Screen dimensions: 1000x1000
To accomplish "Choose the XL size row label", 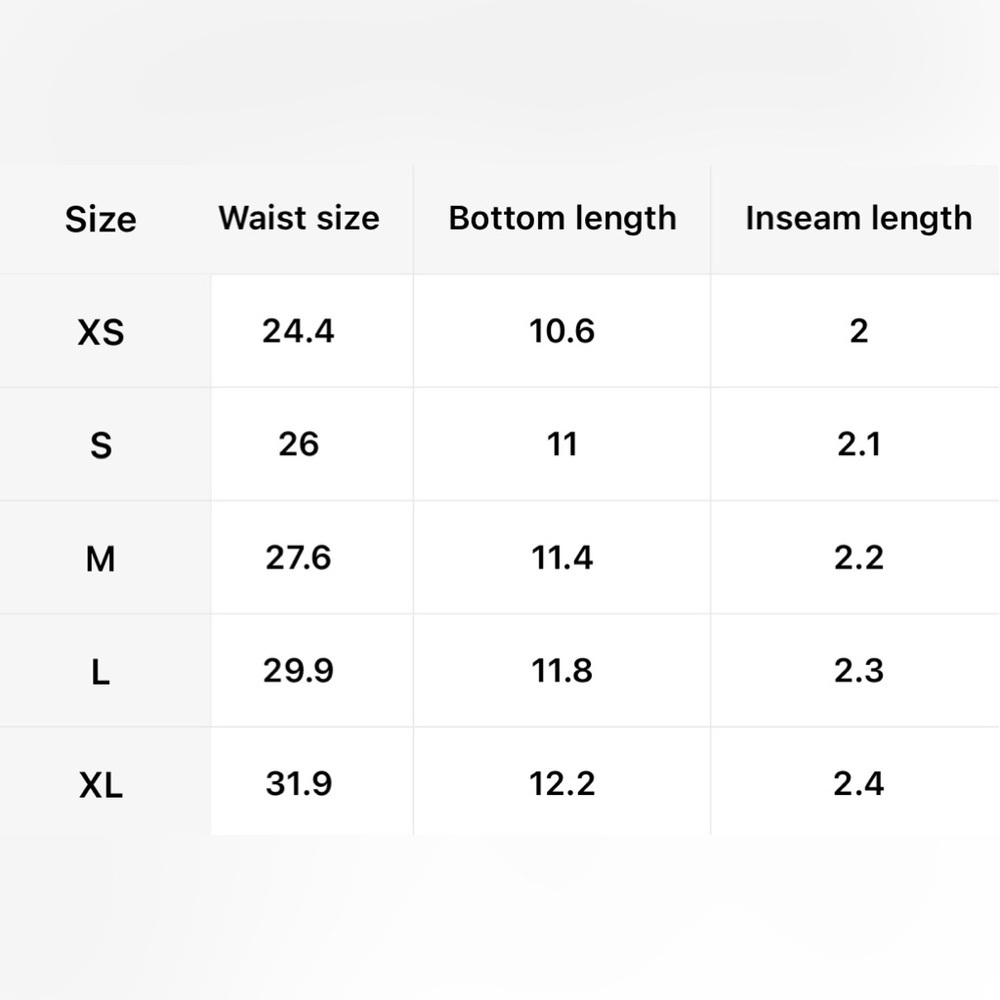I will (x=101, y=785).
